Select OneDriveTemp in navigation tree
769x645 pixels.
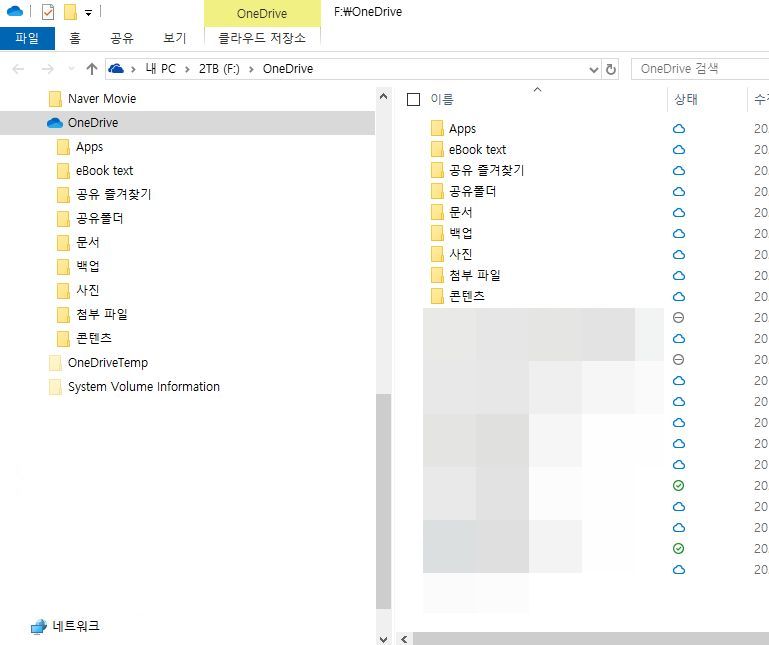(x=108, y=362)
